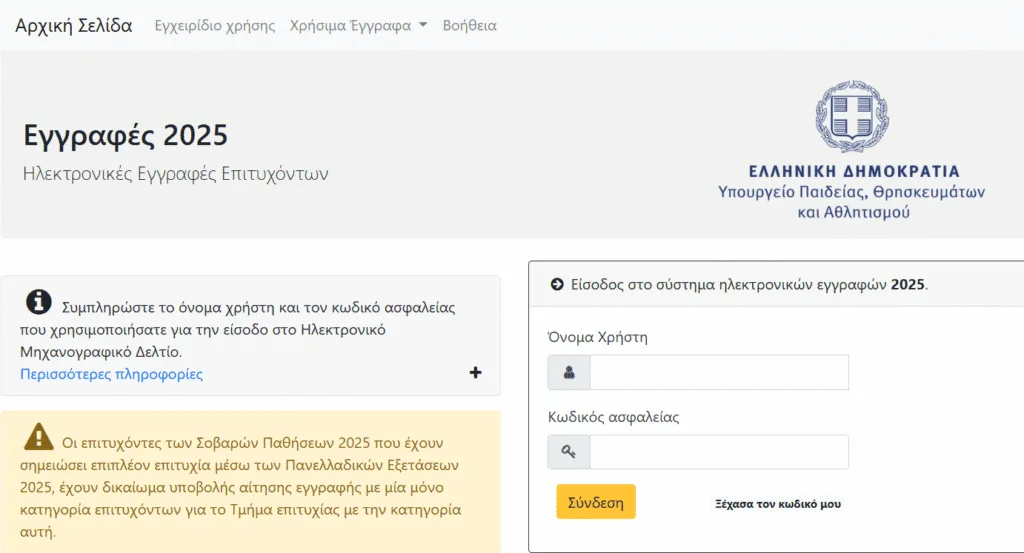Viewport: 1024px width, 553px height.
Task: Click the black info circle icon
Action: 39,302
